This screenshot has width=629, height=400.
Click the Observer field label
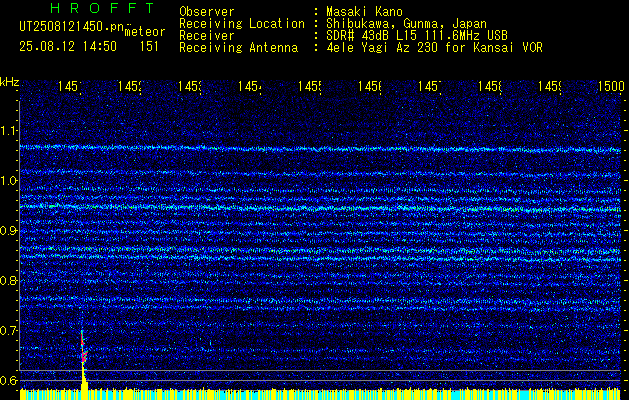[x=207, y=11]
